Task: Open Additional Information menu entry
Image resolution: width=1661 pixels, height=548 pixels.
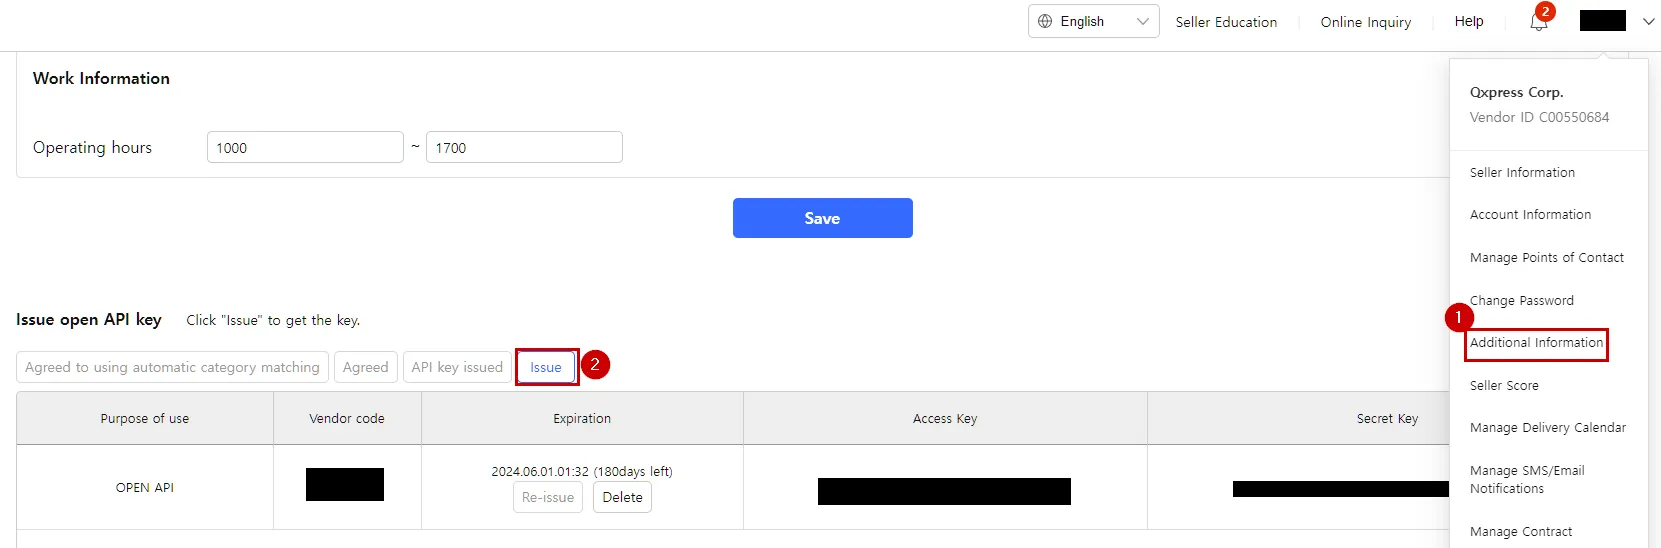Action: tap(1536, 343)
